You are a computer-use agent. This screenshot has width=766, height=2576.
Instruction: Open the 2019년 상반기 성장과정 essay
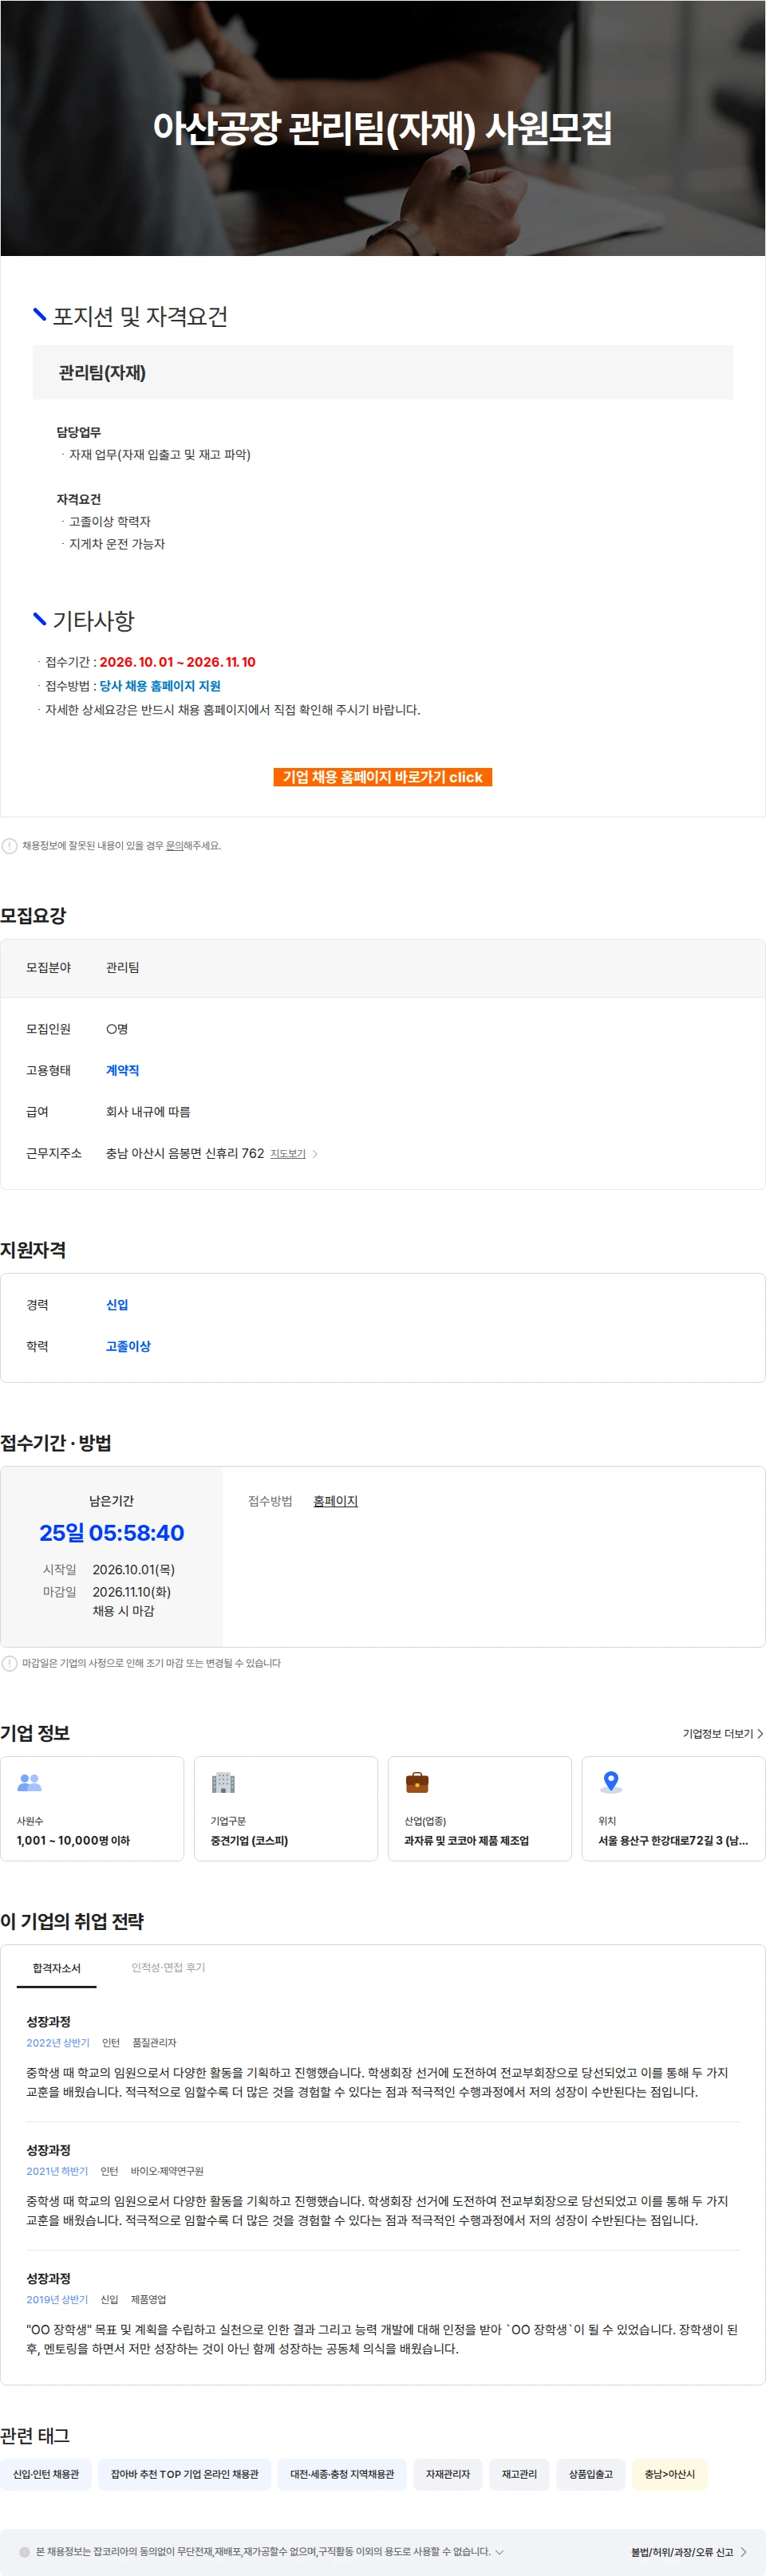pos(382,2314)
